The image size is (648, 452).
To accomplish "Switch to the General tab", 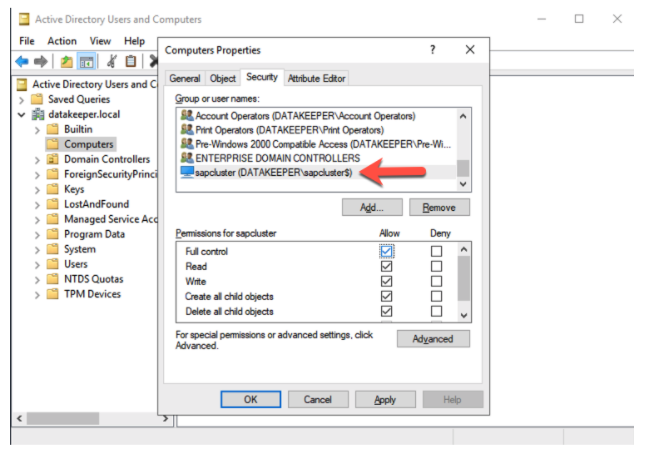I will pos(185,78).
